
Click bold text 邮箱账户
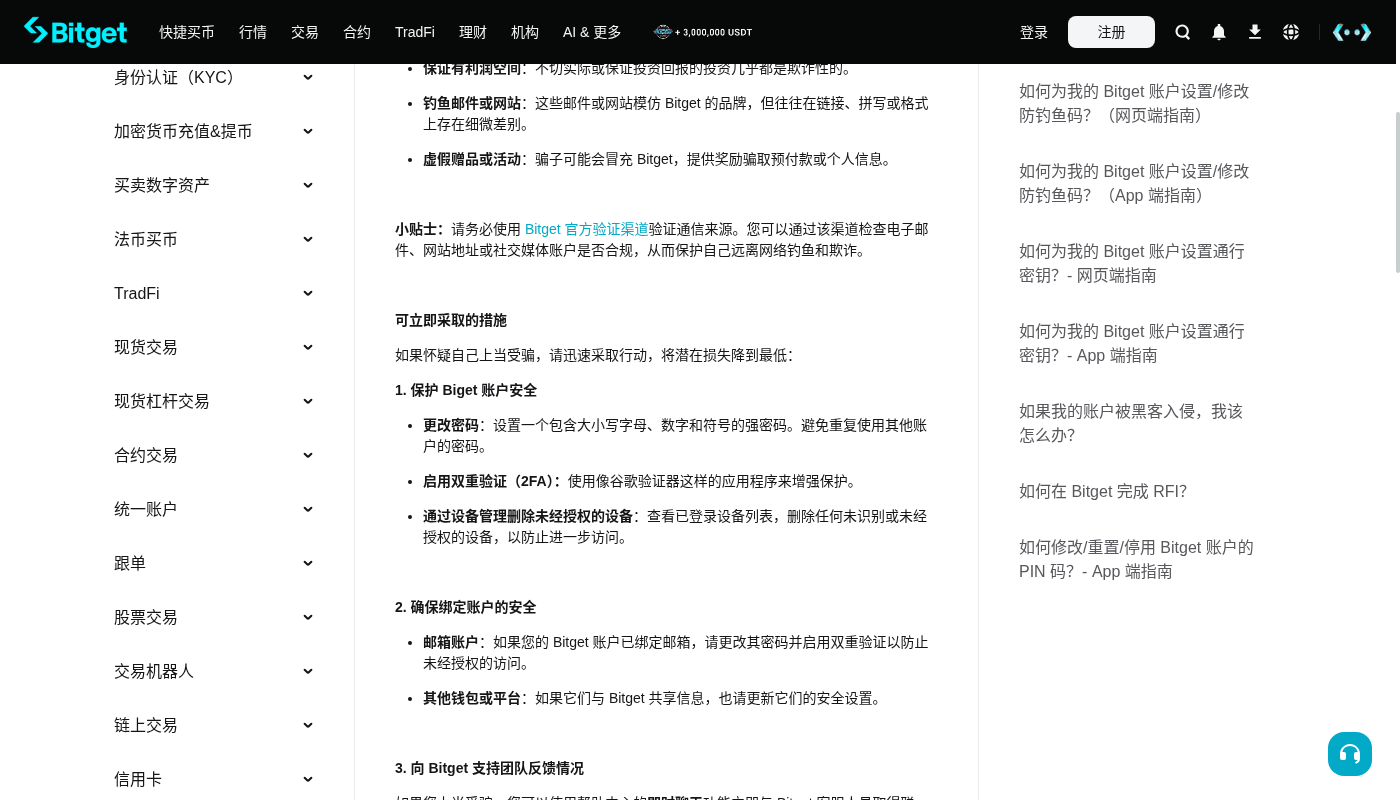tap(451, 642)
